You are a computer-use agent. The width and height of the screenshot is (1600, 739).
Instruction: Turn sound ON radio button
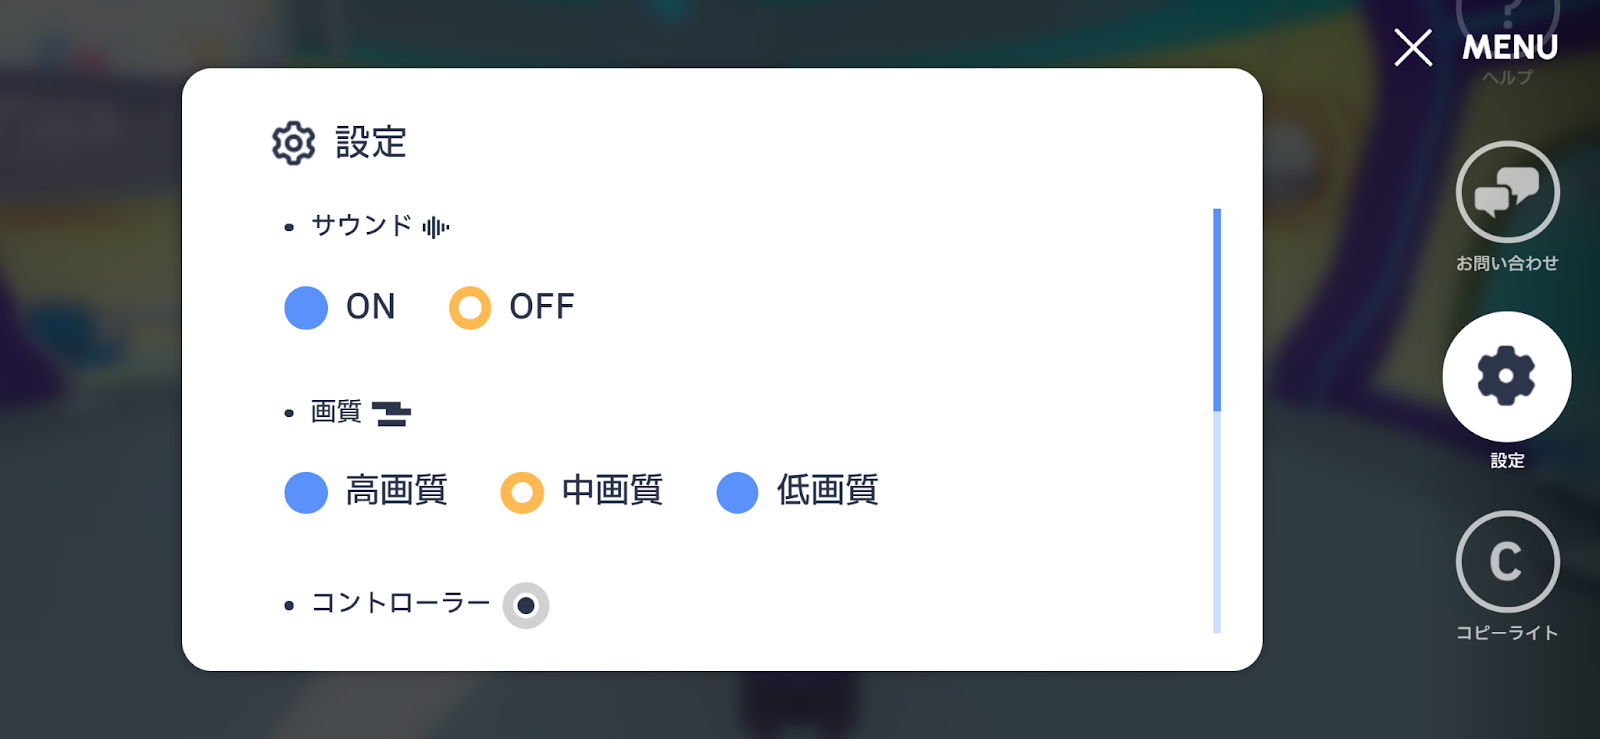306,307
